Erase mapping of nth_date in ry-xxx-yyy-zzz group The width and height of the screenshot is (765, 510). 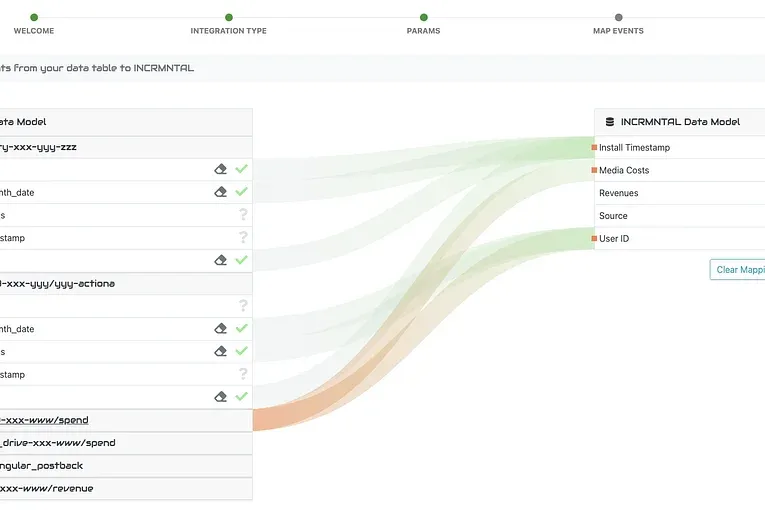click(221, 192)
